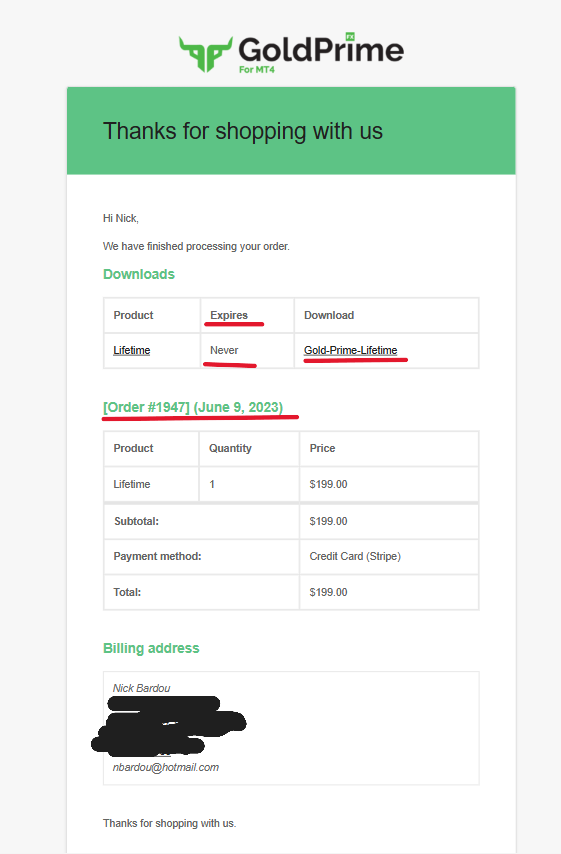Screen dimensions: 561x854
Task: Click the Thanks for shopping green banner
Action: 291,131
